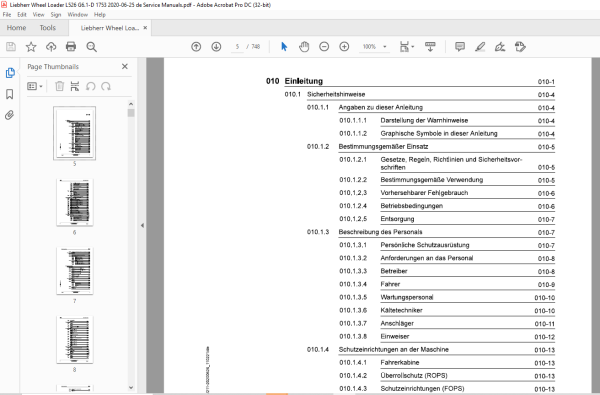Activate the Hand pan tool
This screenshot has width=600, height=395.
pos(304,47)
